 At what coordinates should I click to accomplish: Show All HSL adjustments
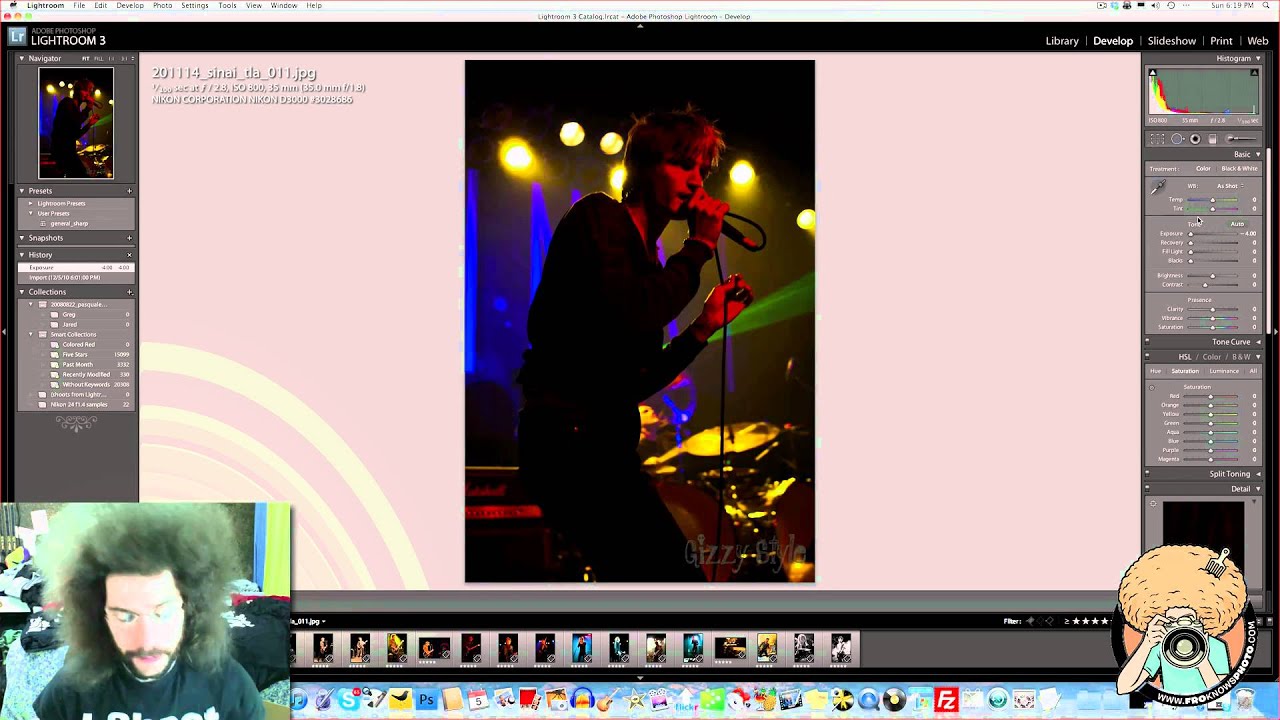[1253, 371]
